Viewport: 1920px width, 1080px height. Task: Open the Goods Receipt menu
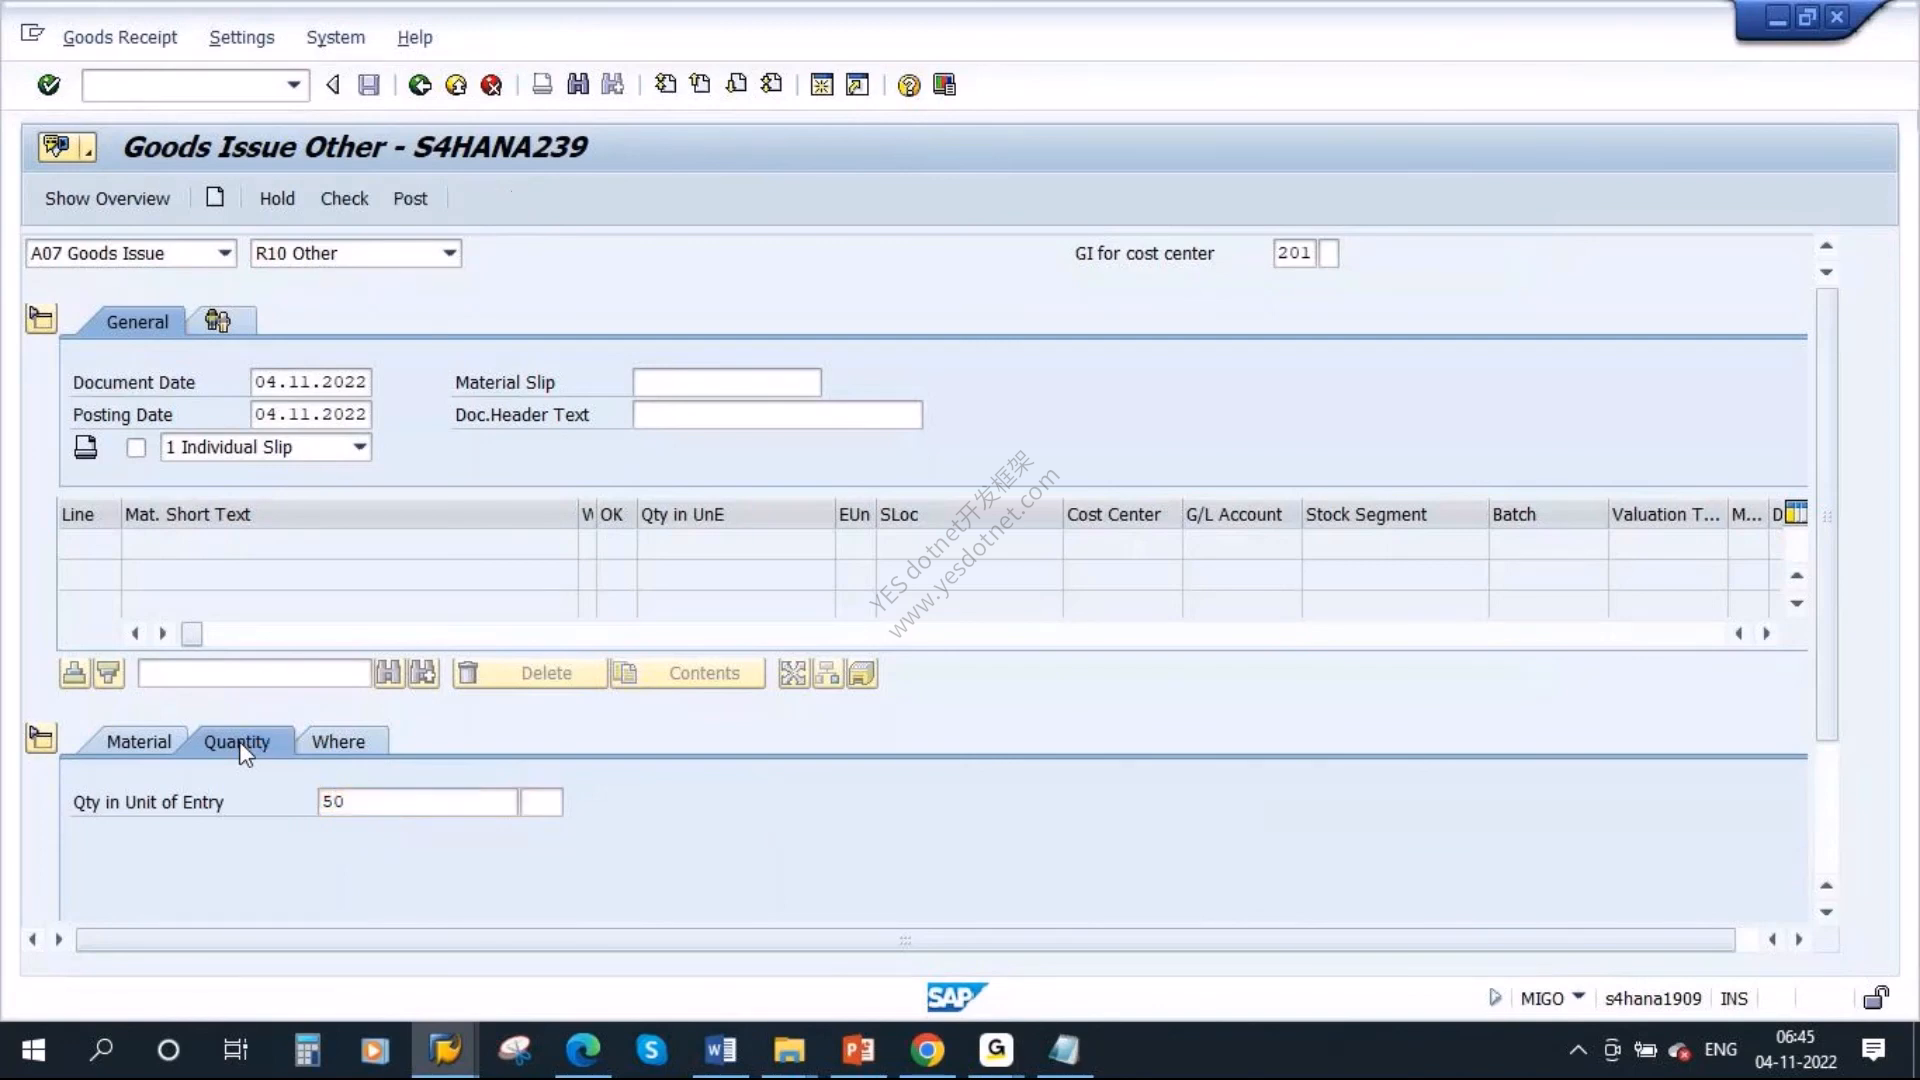pyautogui.click(x=120, y=37)
